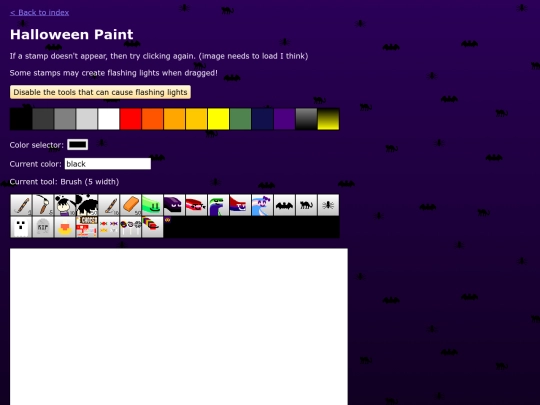Select the large black ink splatter tool

pos(87,205)
